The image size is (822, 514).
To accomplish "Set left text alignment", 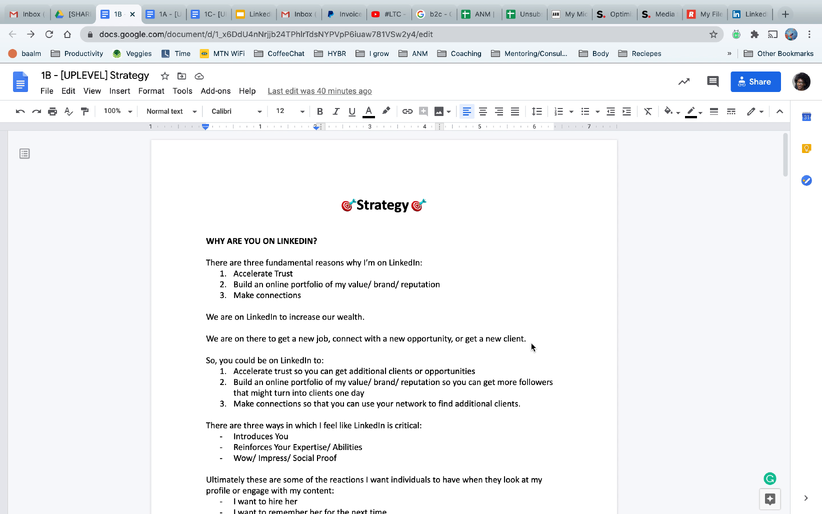I will (467, 111).
